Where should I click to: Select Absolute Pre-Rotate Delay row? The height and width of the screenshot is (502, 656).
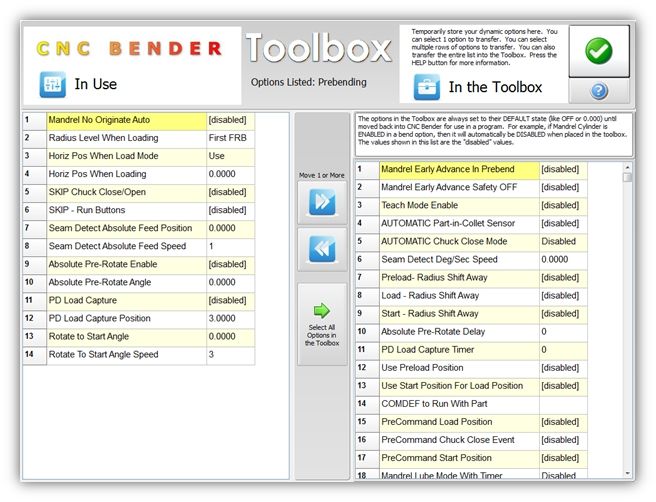click(472, 332)
